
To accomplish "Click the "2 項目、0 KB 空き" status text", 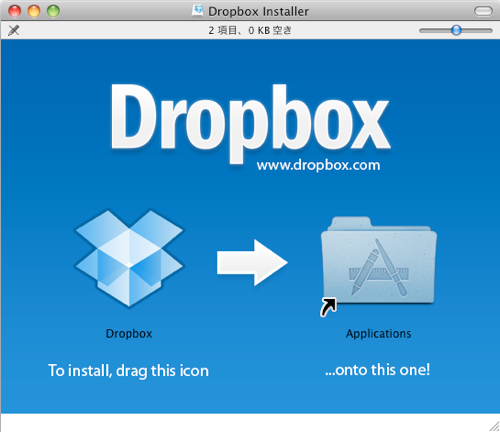I will (x=250, y=30).
